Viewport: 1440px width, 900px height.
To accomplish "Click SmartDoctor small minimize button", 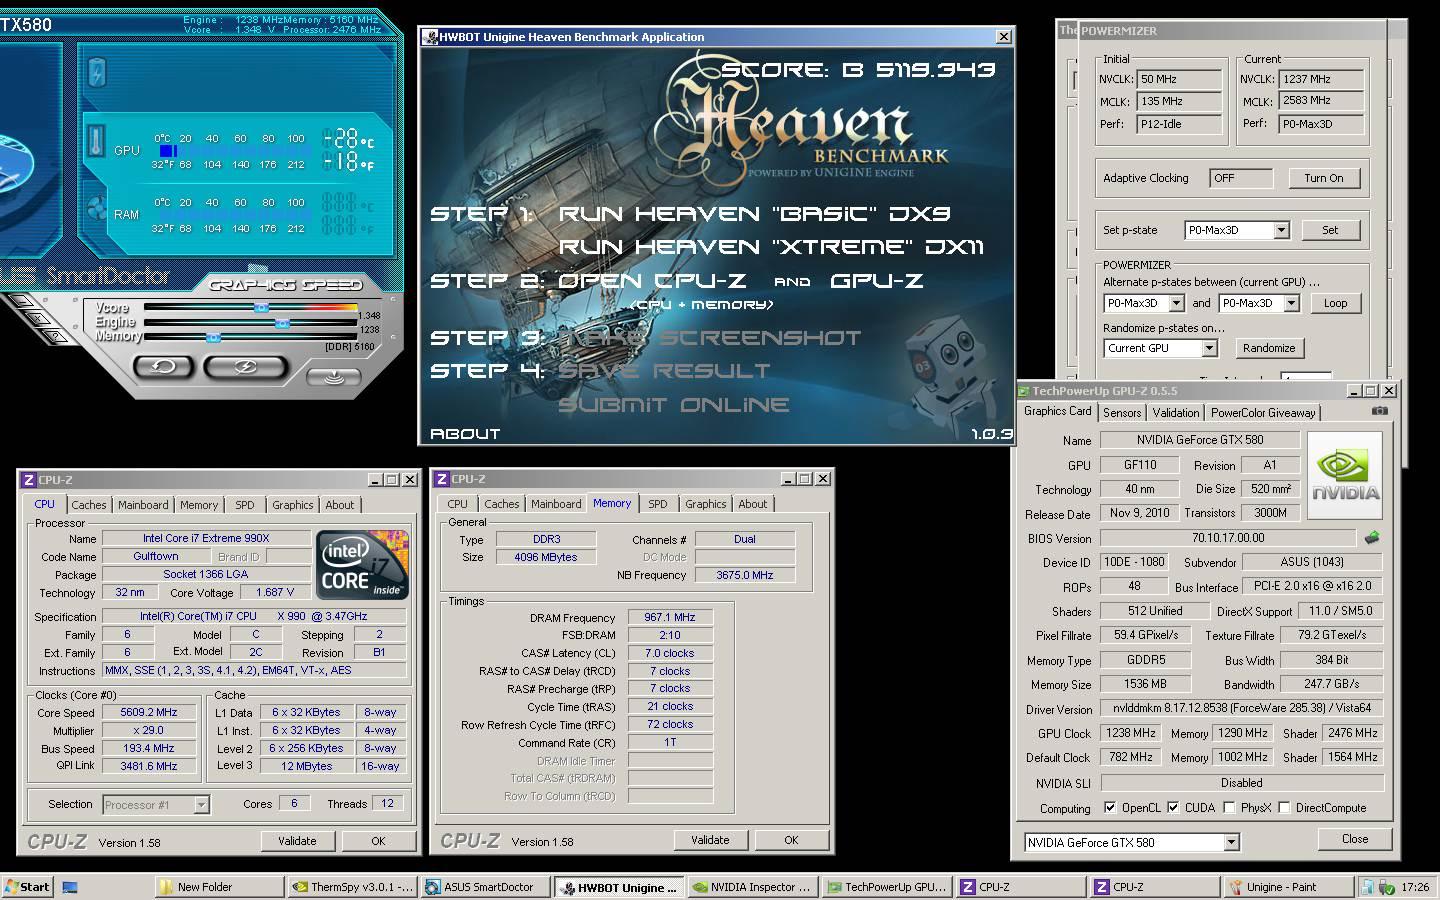I will click(x=19, y=300).
